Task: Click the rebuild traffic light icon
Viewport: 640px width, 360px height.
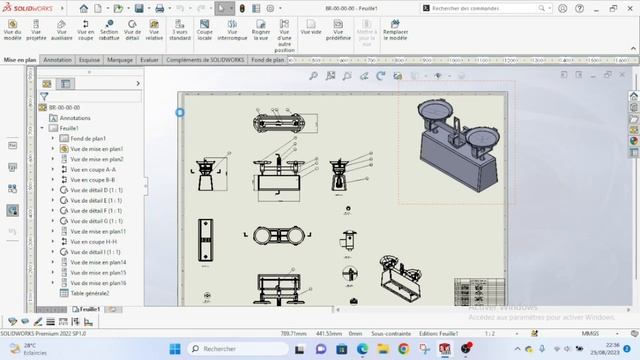Action: pos(242,8)
